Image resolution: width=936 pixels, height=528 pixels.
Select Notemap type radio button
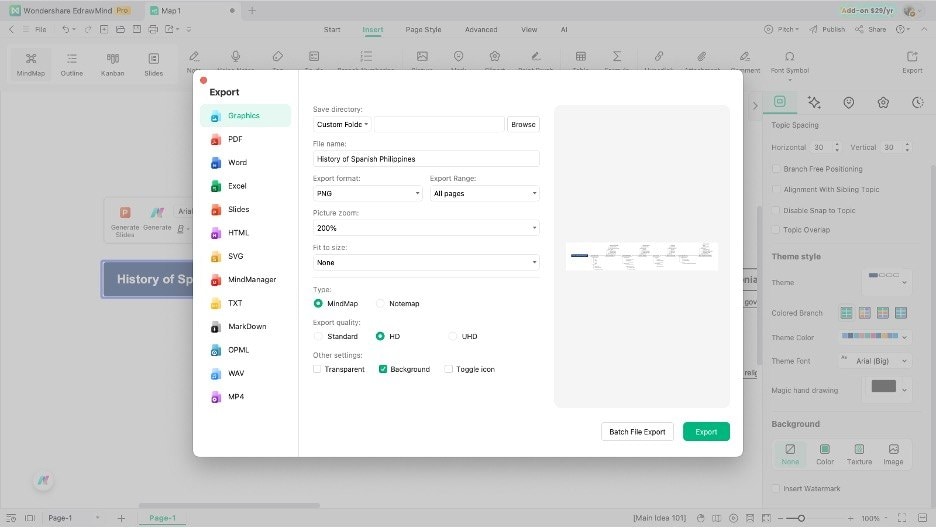coord(380,304)
